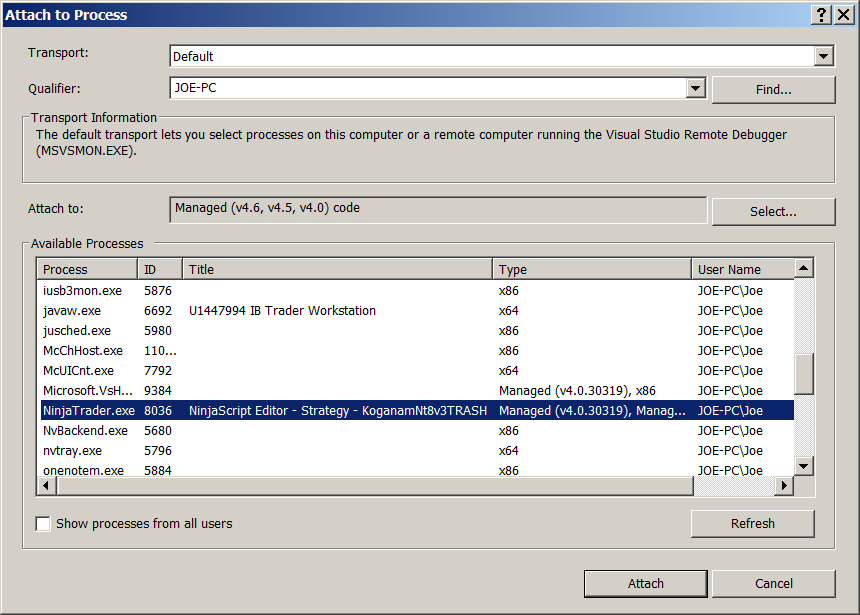Screen dimensions: 860x615
Task: Click the process list scroll up arrow
Action: [x=804, y=268]
